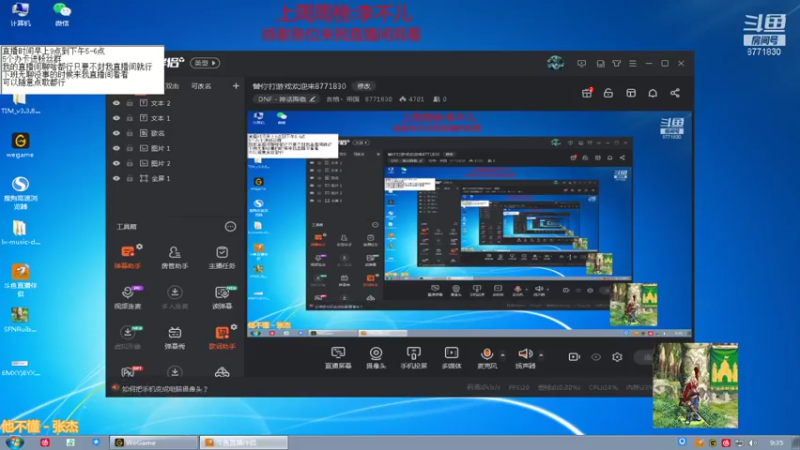
Task: Expand speaker options arrow
Action: coord(541,355)
